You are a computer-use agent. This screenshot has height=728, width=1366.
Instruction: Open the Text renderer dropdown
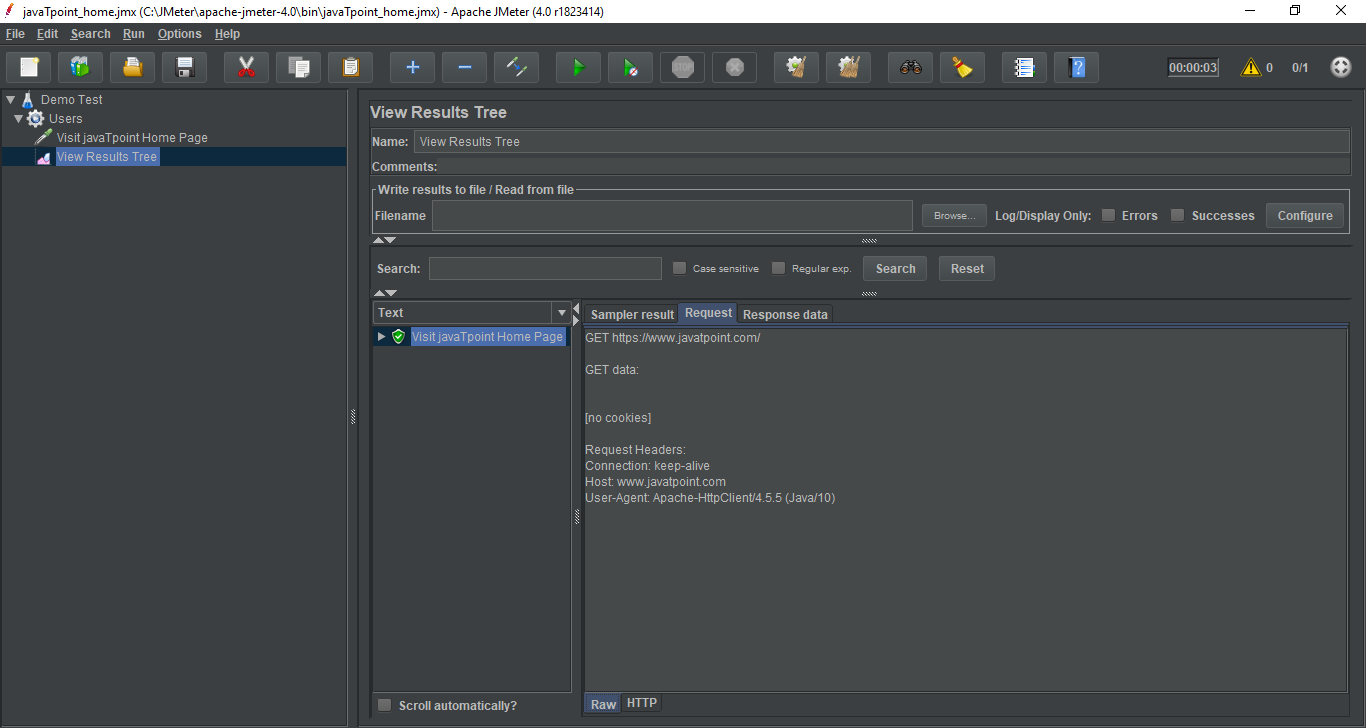coord(561,313)
